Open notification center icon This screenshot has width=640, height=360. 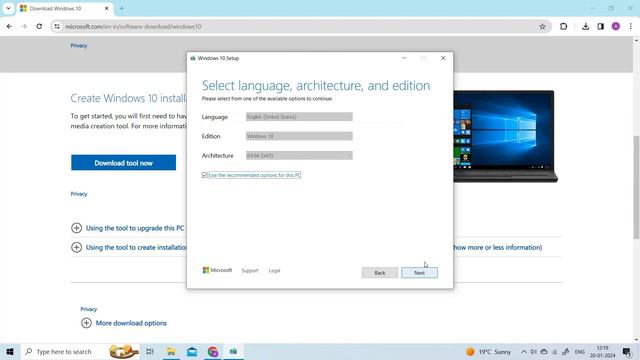(627, 351)
